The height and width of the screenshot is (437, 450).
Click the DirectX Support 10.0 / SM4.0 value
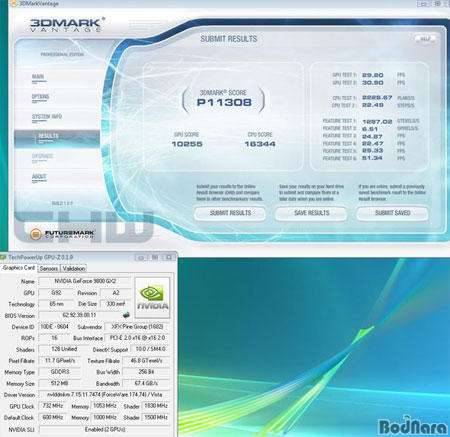tap(150, 349)
